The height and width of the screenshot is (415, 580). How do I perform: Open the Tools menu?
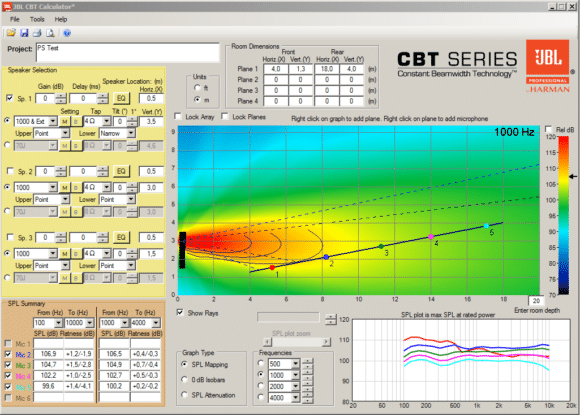coord(37,19)
